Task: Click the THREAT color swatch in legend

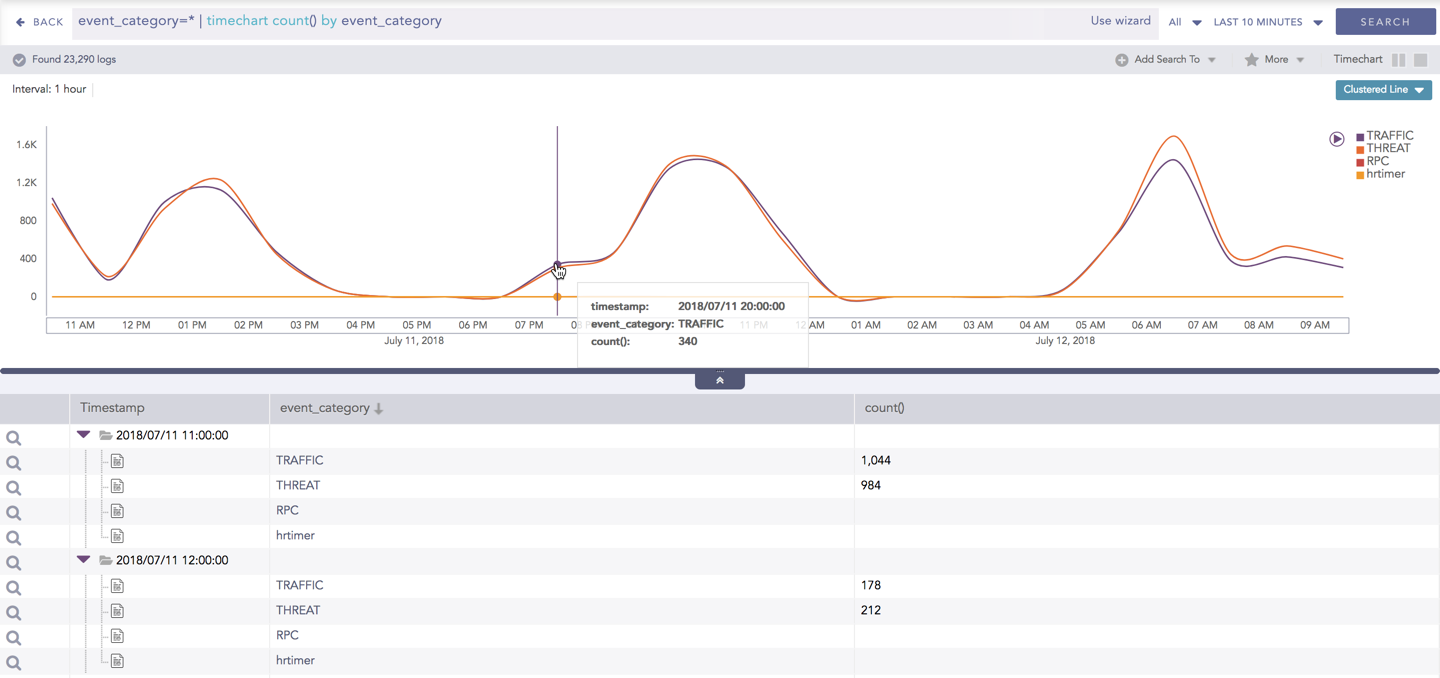Action: [1360, 150]
